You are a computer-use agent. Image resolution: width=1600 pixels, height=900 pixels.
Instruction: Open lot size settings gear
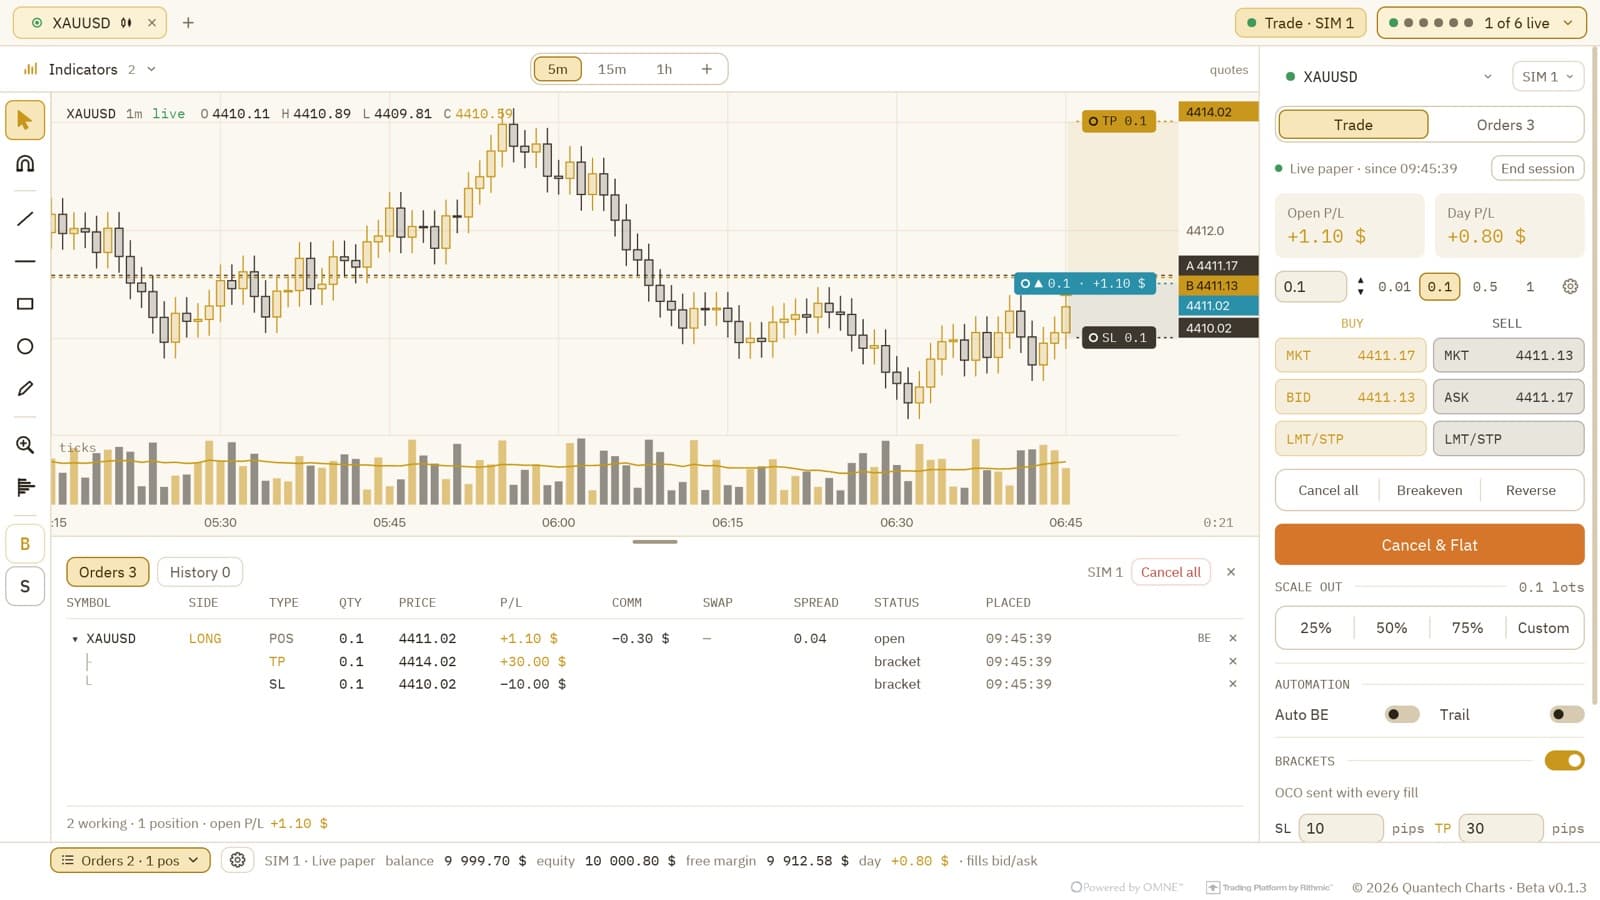[x=1570, y=287]
